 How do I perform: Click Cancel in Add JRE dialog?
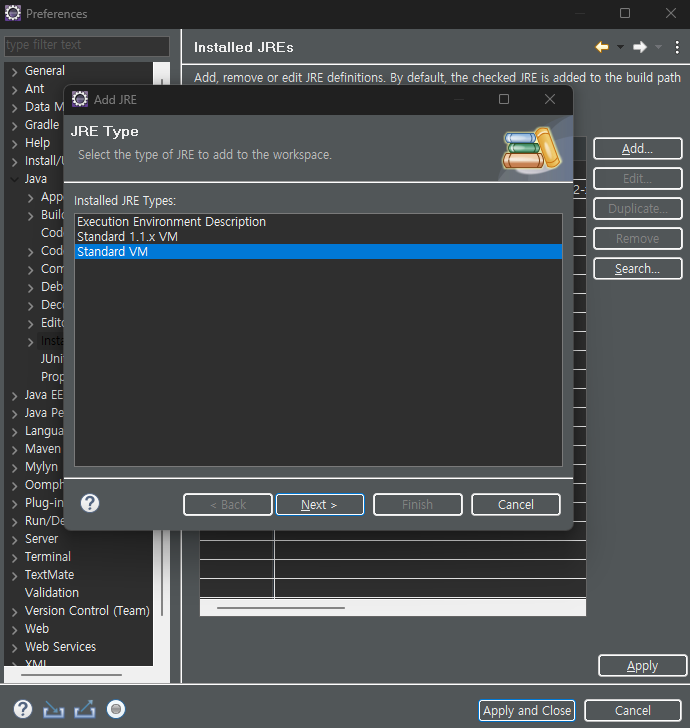[x=516, y=505]
